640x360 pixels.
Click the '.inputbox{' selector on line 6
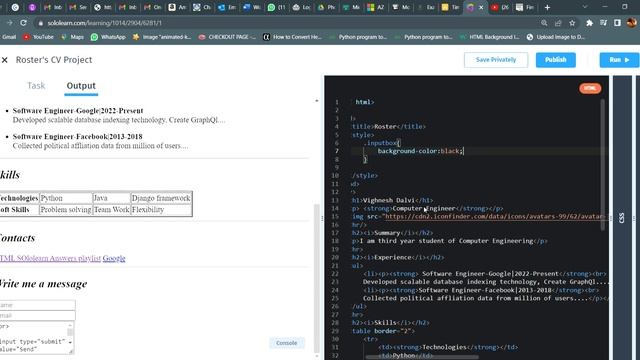point(382,143)
